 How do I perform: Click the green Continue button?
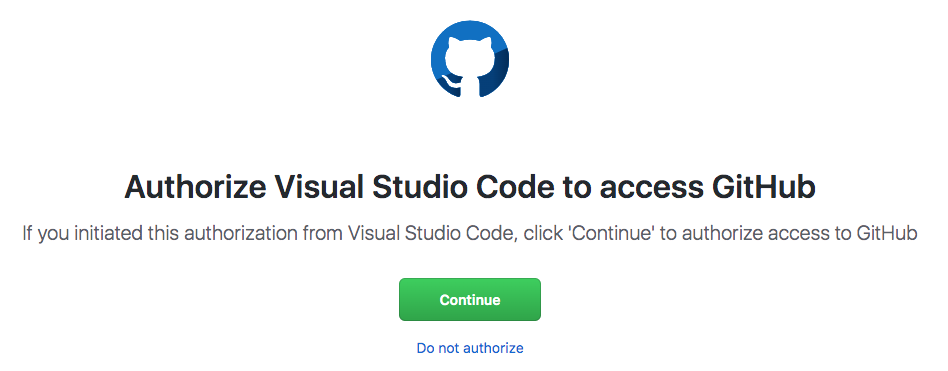(x=470, y=300)
